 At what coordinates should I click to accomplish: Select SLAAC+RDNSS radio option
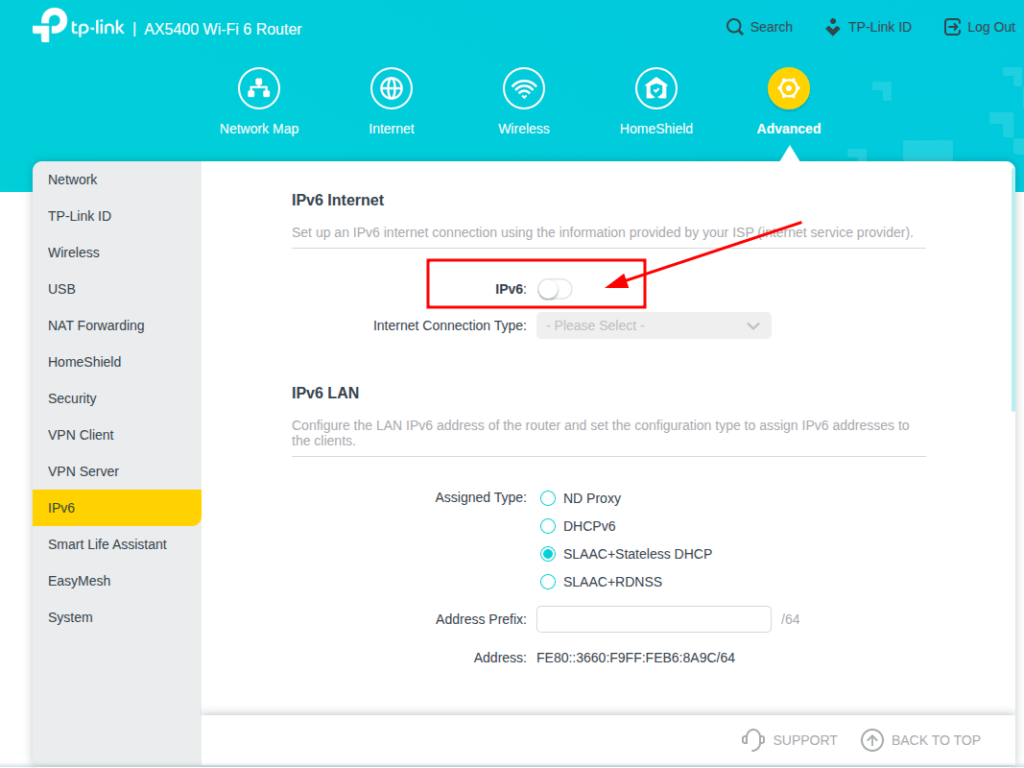[548, 582]
